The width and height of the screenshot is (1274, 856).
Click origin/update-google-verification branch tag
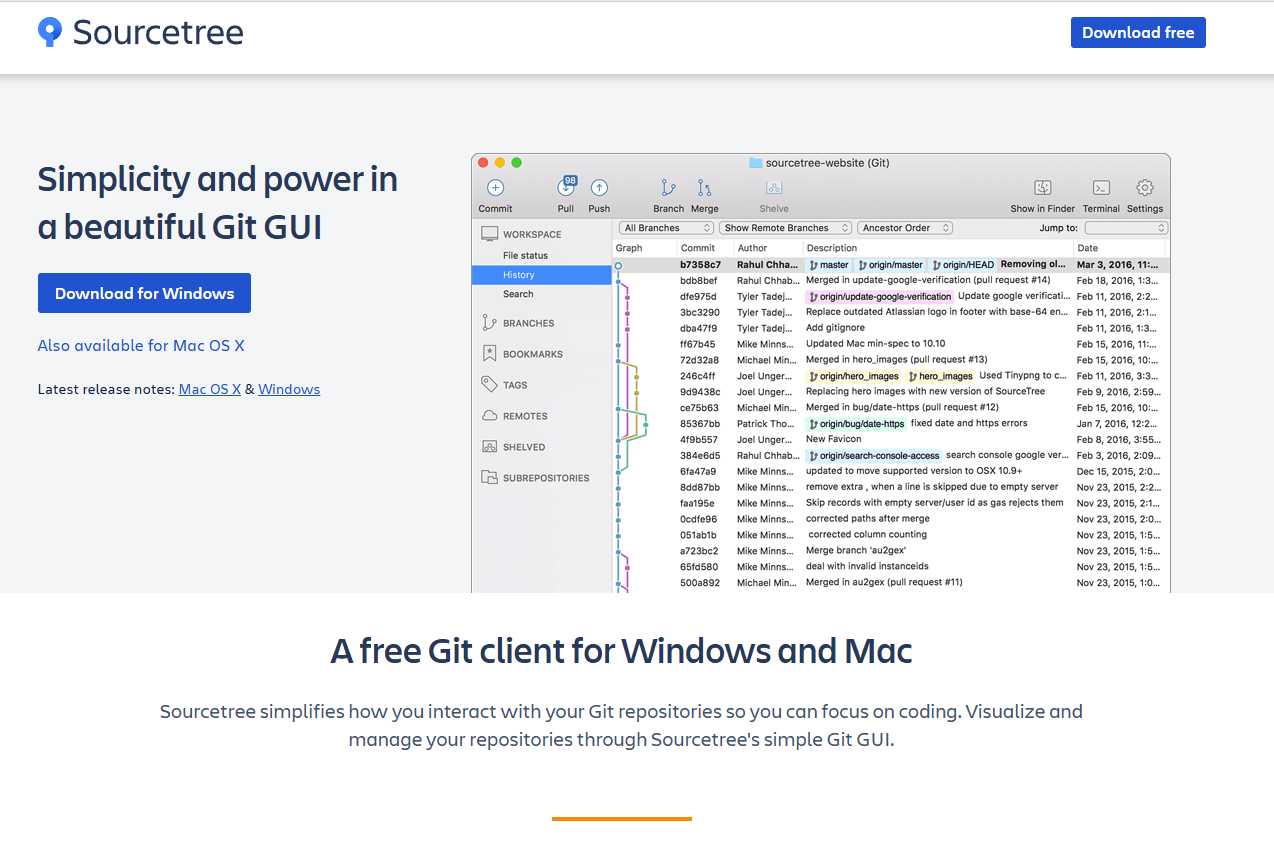pos(880,297)
